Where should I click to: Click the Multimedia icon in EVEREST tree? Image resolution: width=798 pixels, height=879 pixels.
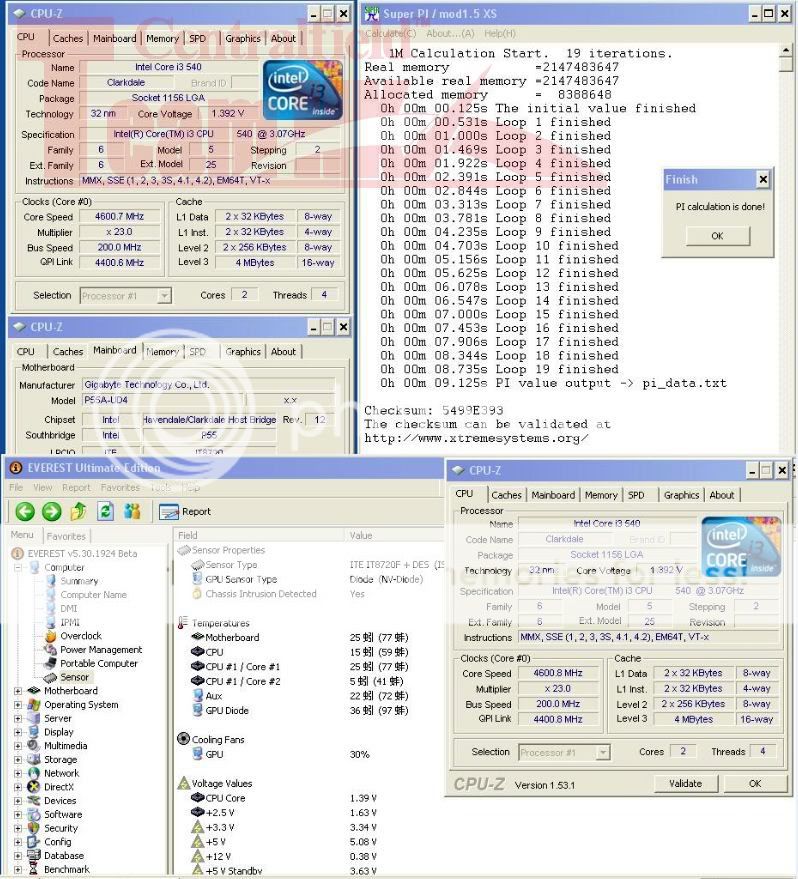pyautogui.click(x=34, y=746)
